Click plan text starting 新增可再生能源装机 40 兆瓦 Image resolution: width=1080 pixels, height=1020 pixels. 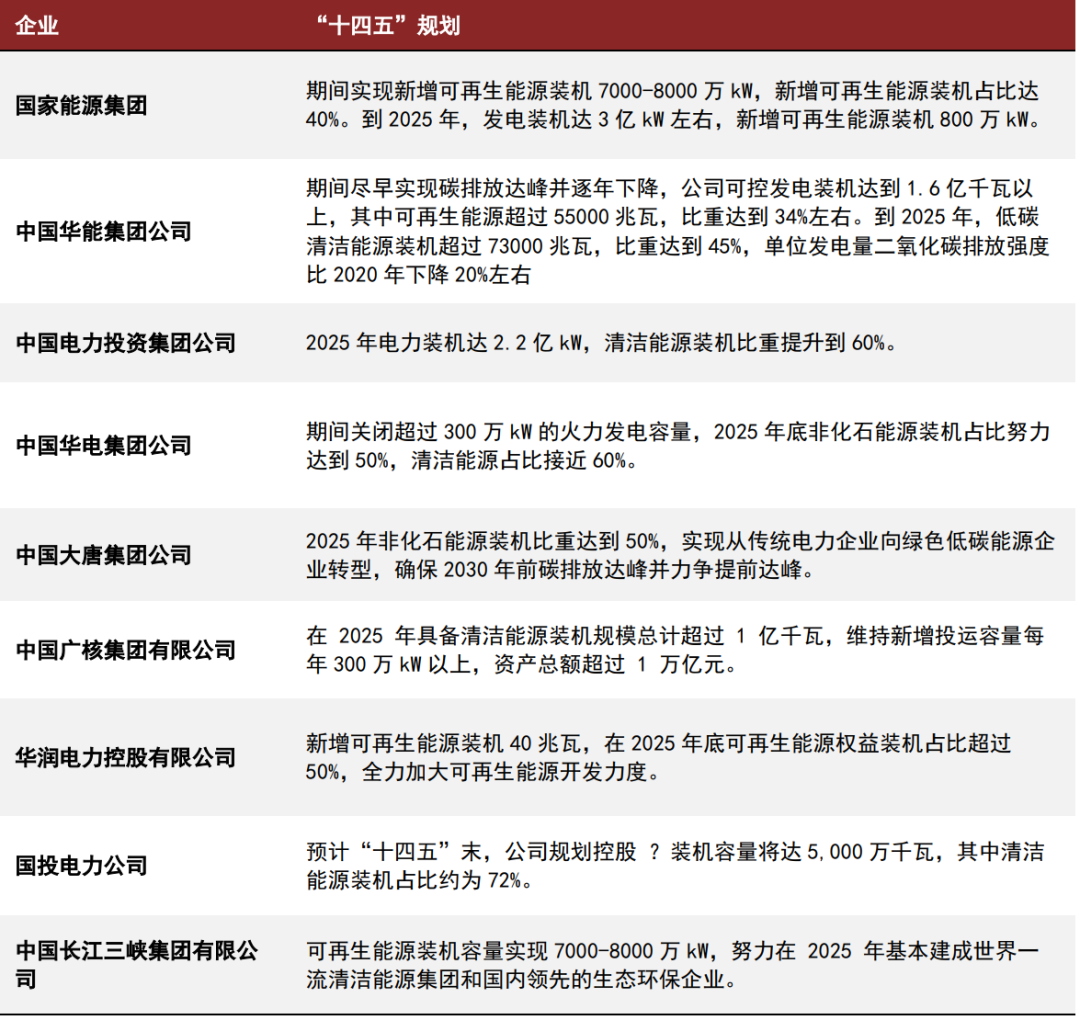[x=658, y=758]
